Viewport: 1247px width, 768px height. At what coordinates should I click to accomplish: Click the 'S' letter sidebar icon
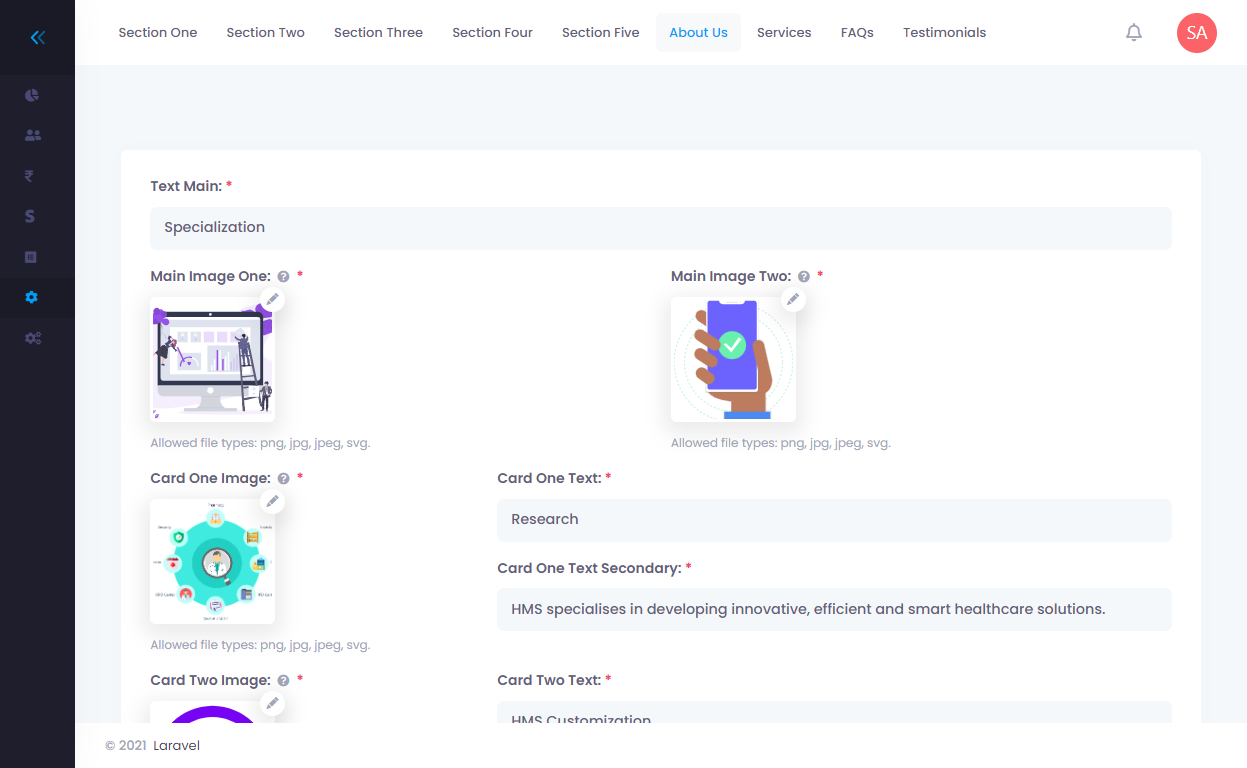click(x=31, y=216)
